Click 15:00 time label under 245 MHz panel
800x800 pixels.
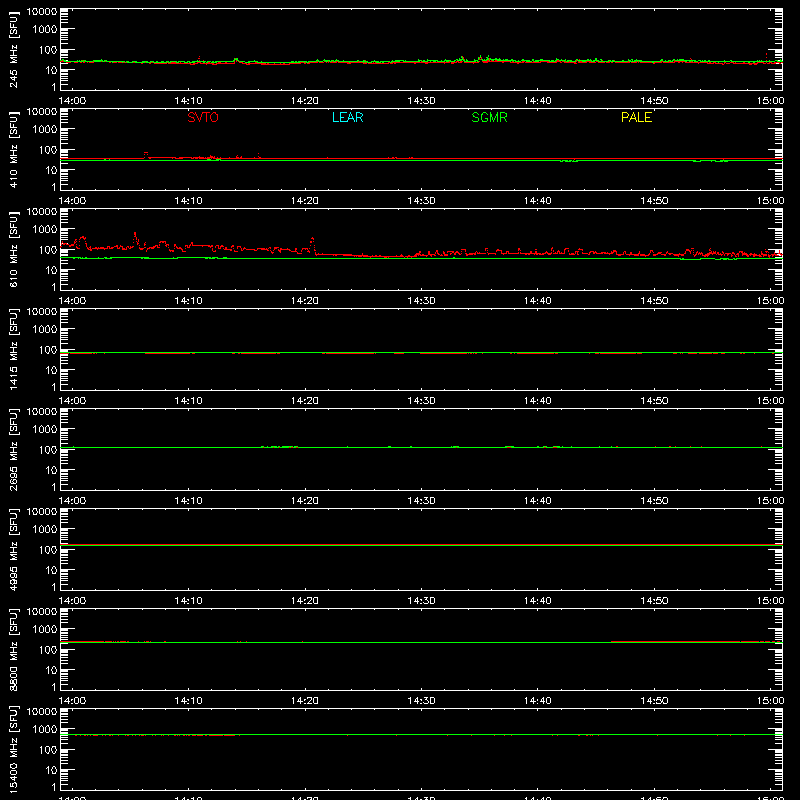click(770, 101)
